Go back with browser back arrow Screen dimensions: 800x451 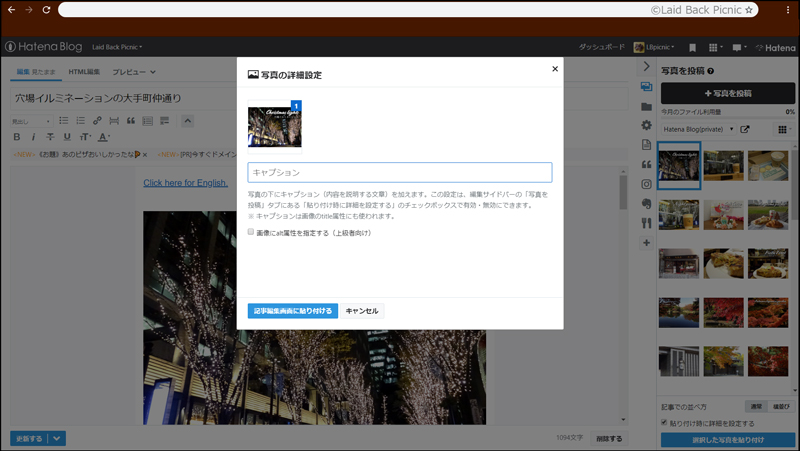11,10
